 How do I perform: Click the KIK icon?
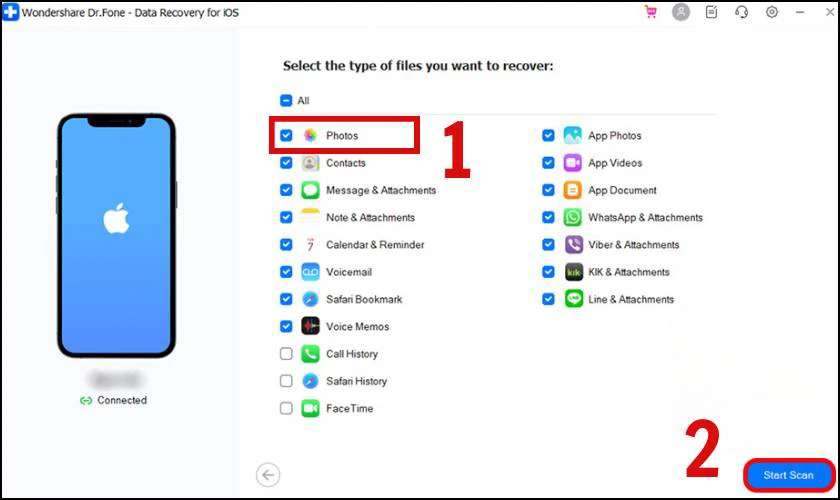click(574, 272)
